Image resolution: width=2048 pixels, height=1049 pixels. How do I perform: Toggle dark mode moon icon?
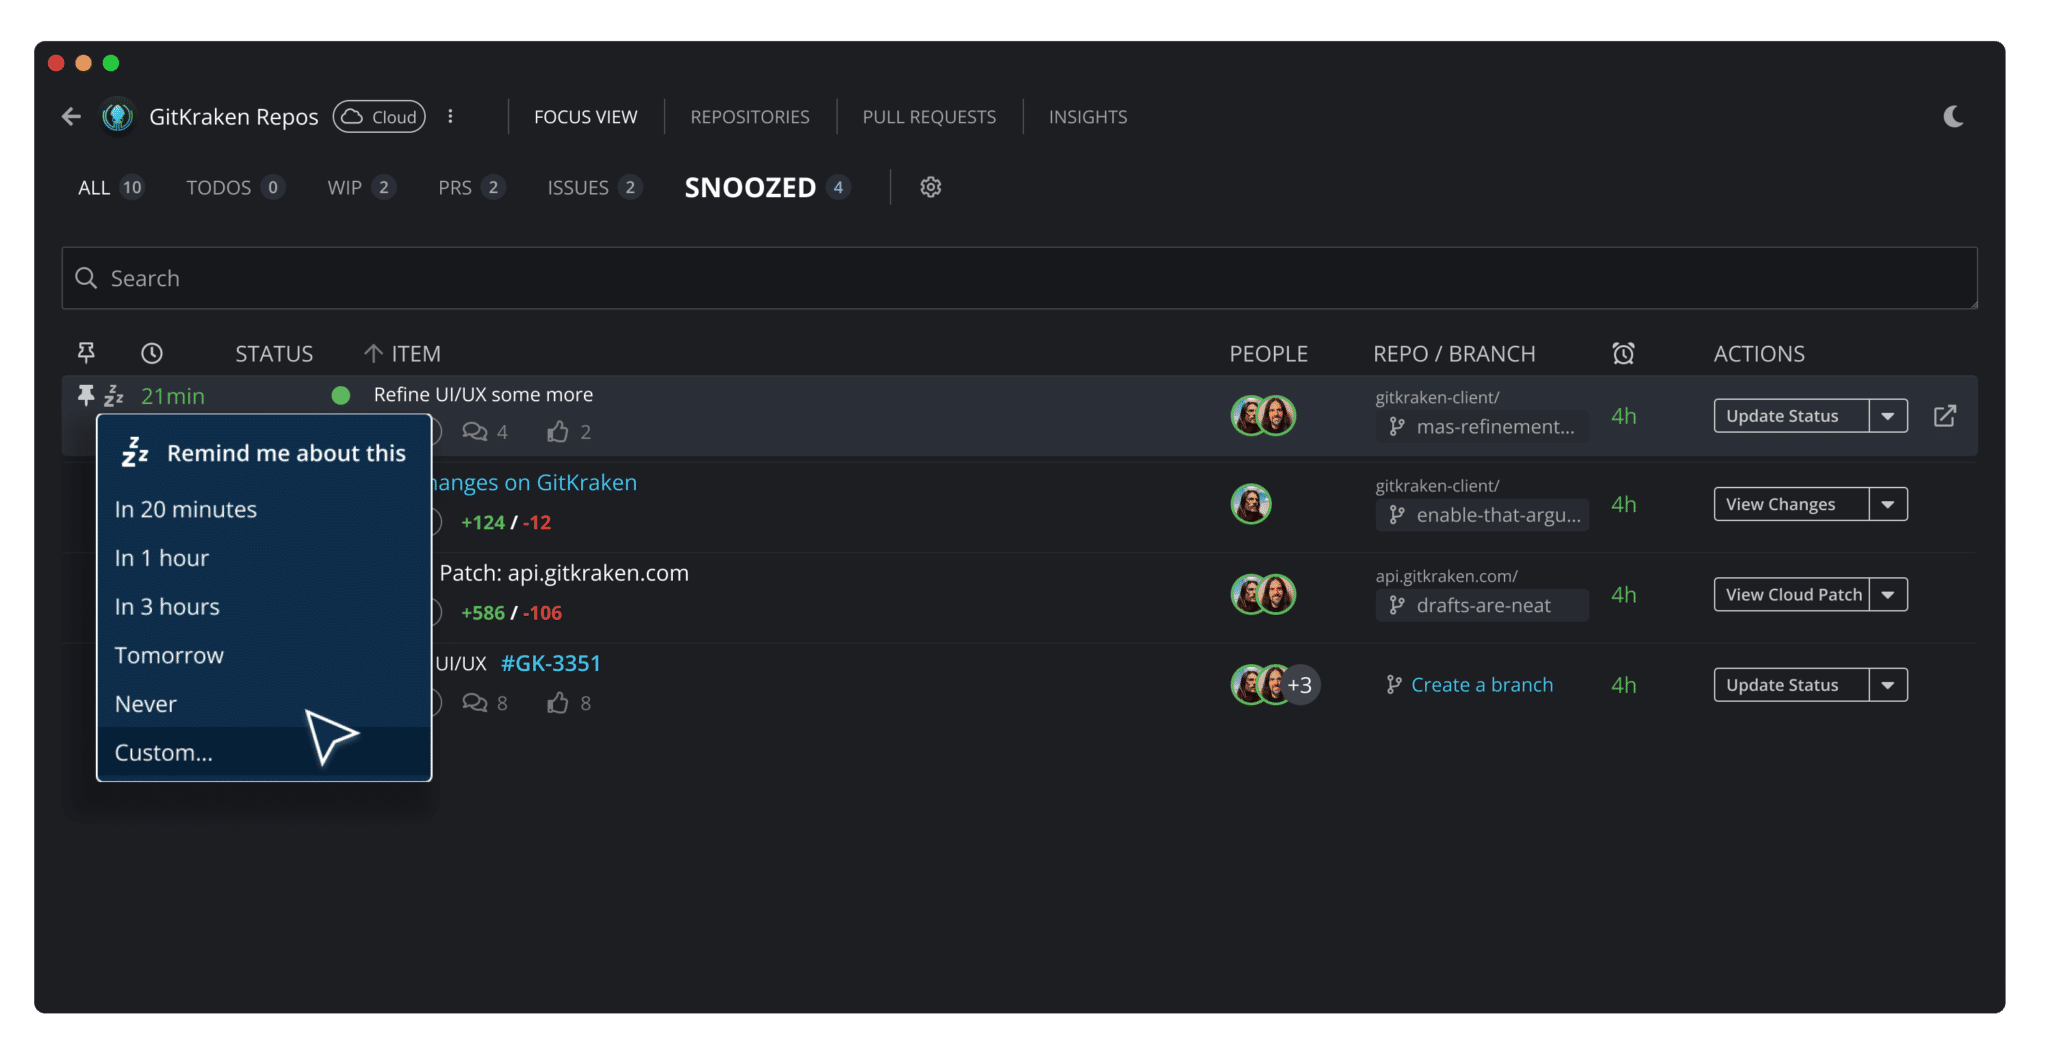pos(1953,117)
